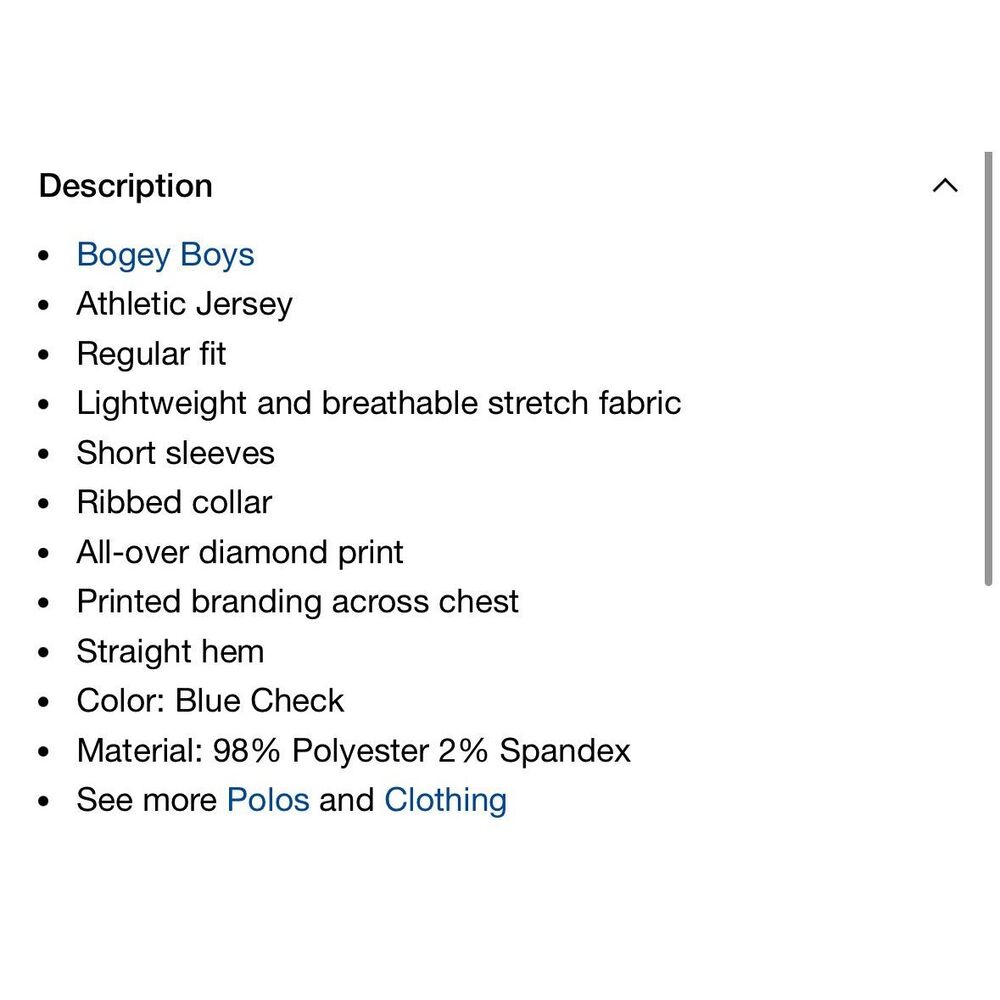Viewport: 1000px width, 1000px height.
Task: Select the Ribbed collar item
Action: click(x=174, y=502)
